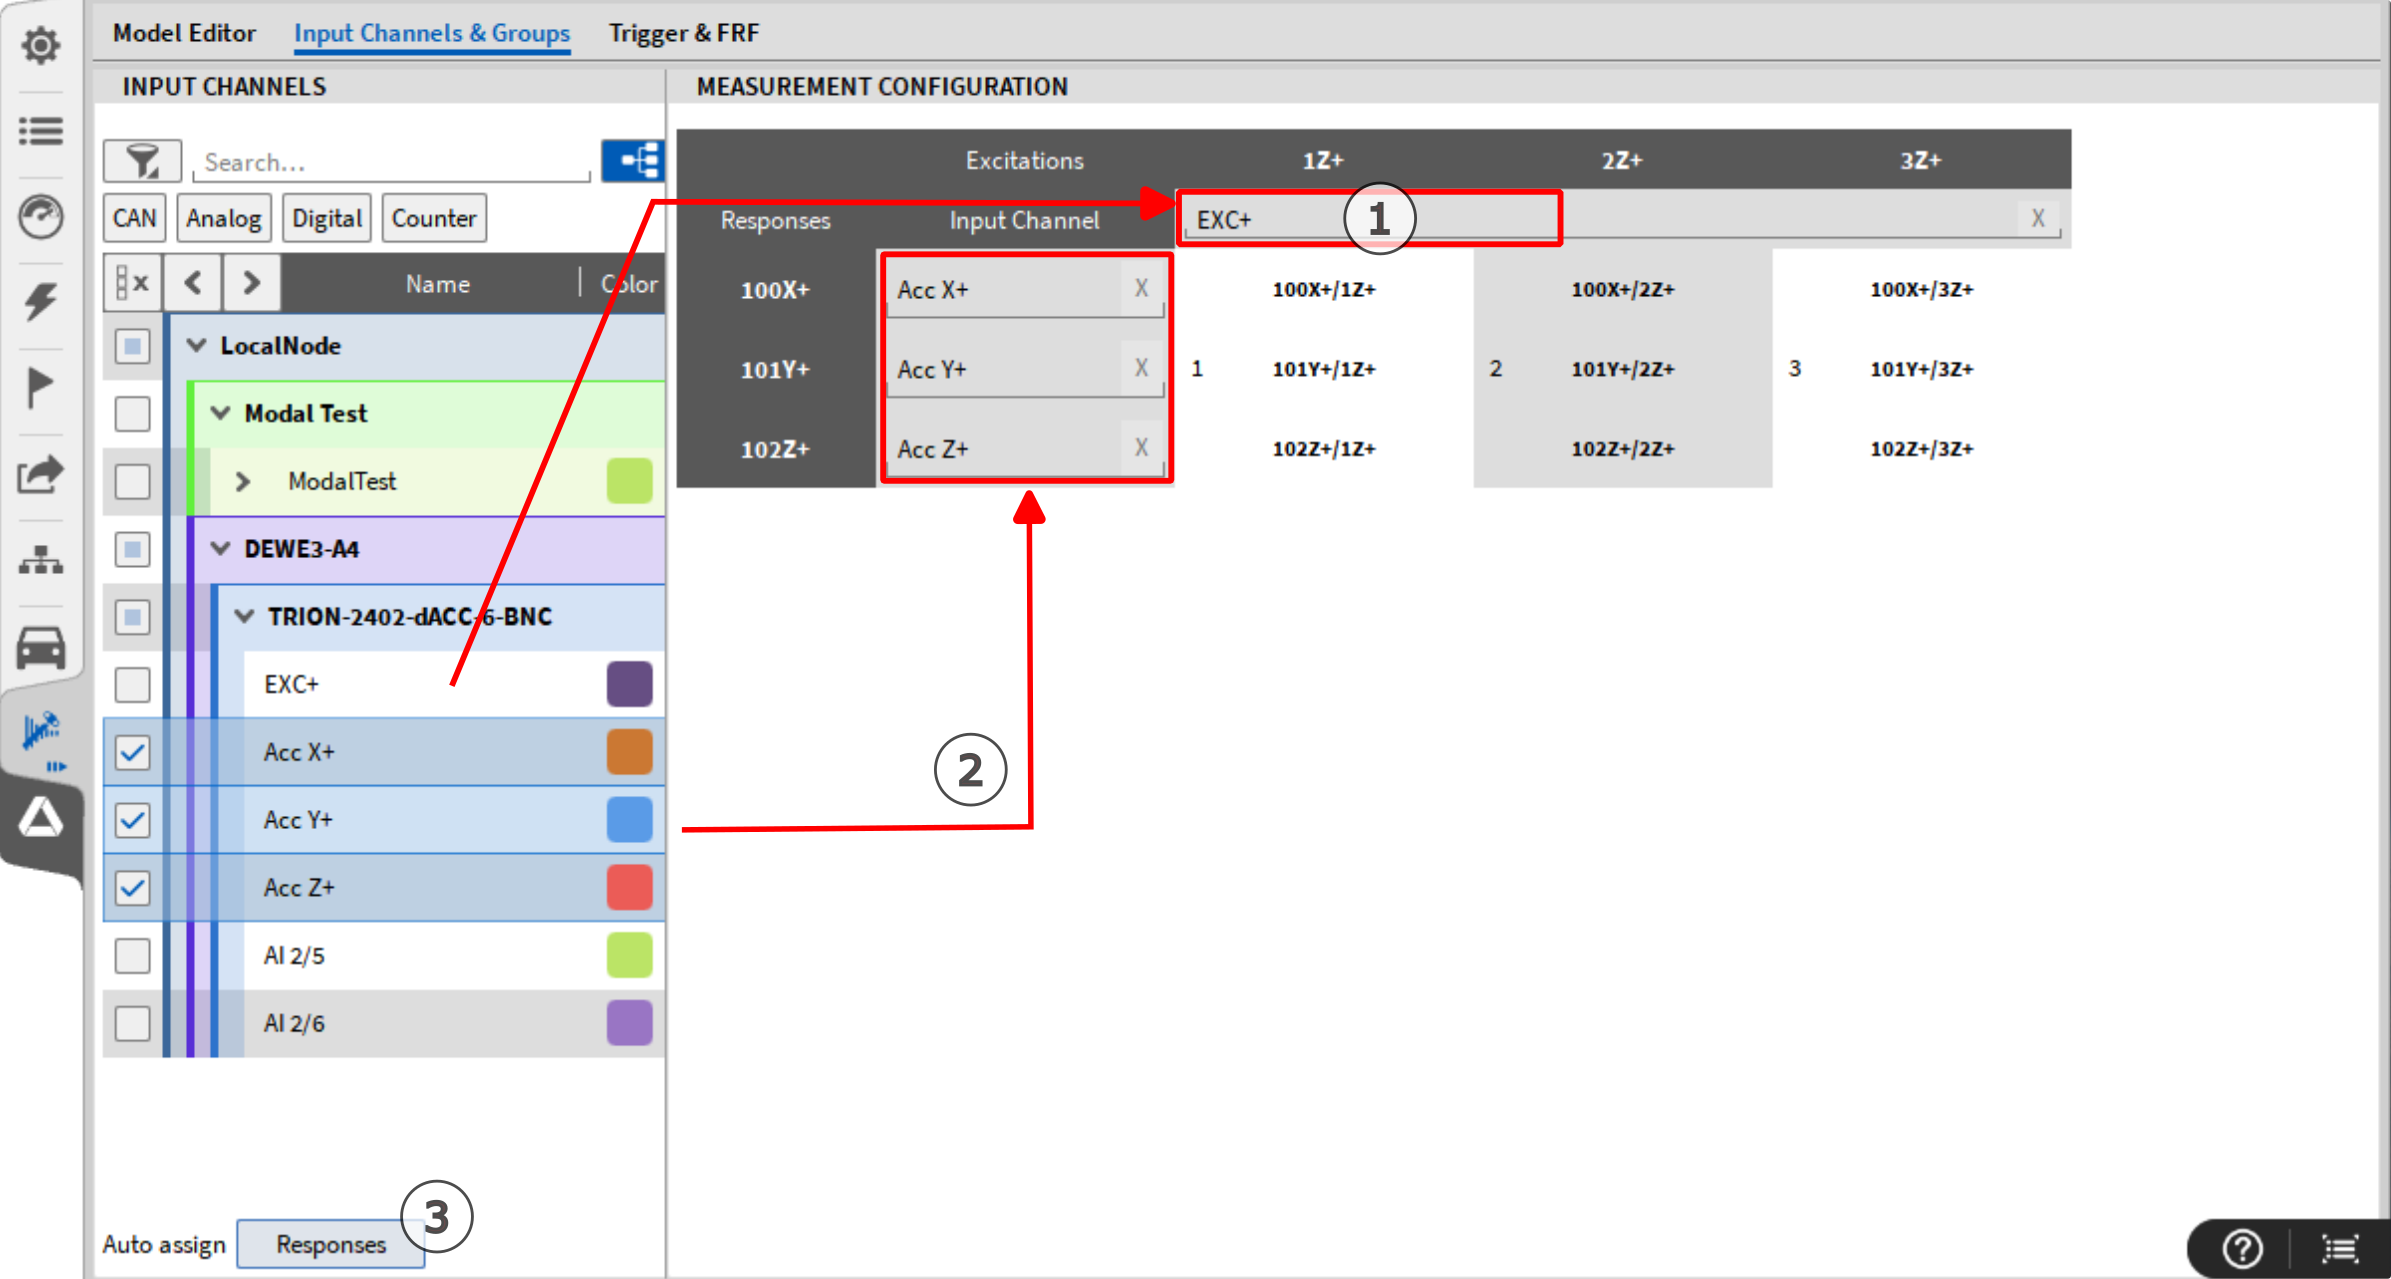Click the next arrow in channel header
This screenshot has height=1279, width=2391.
coord(251,283)
